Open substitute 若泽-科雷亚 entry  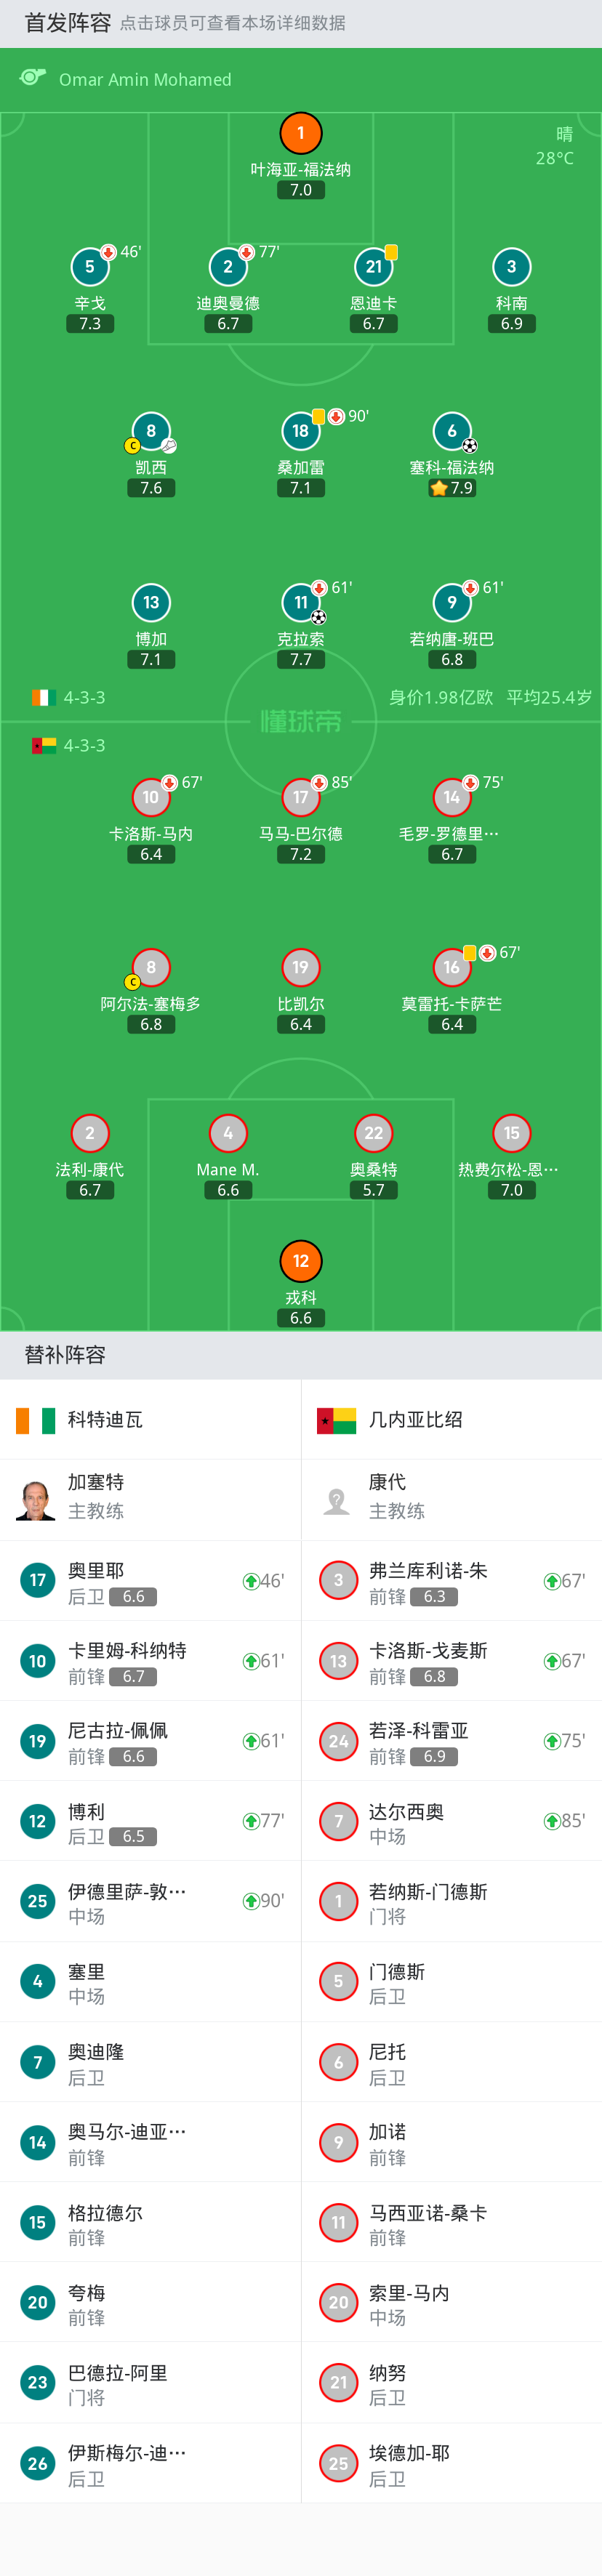(x=451, y=1741)
